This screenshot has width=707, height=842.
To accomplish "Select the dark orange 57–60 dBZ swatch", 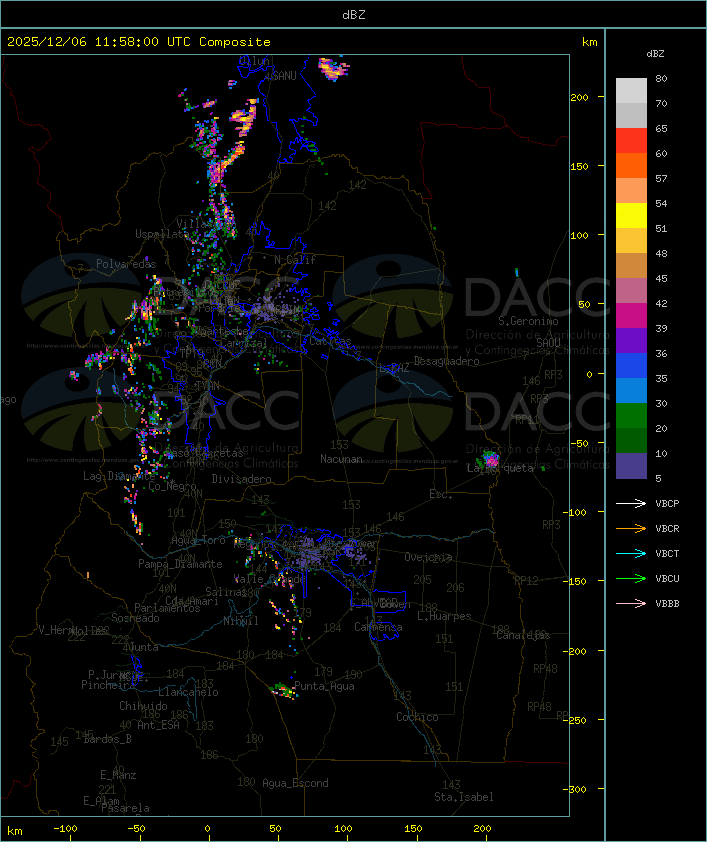I will (x=631, y=165).
